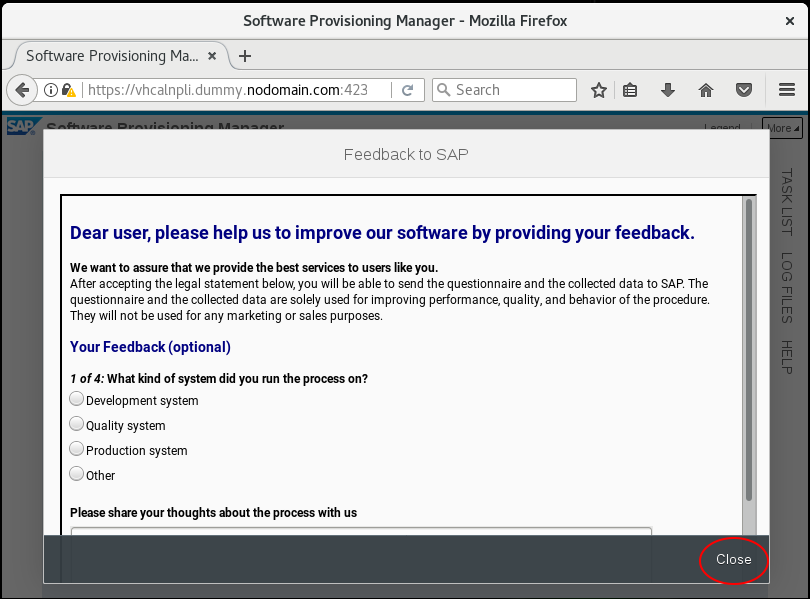Open the HELP side panel
Viewport: 810px width, 599px height.
point(787,357)
